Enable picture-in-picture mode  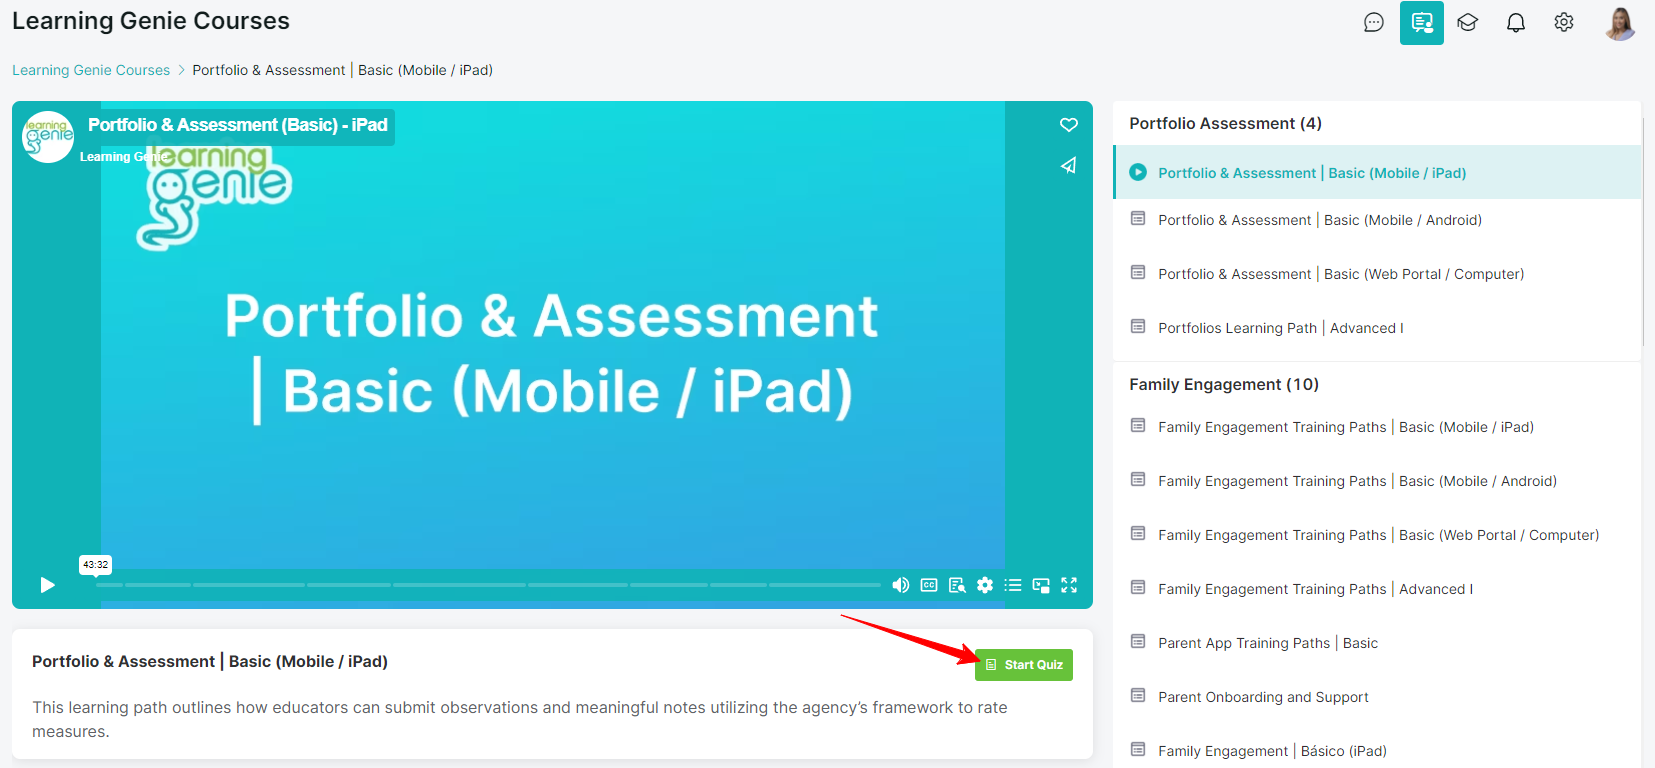pyautogui.click(x=1041, y=585)
